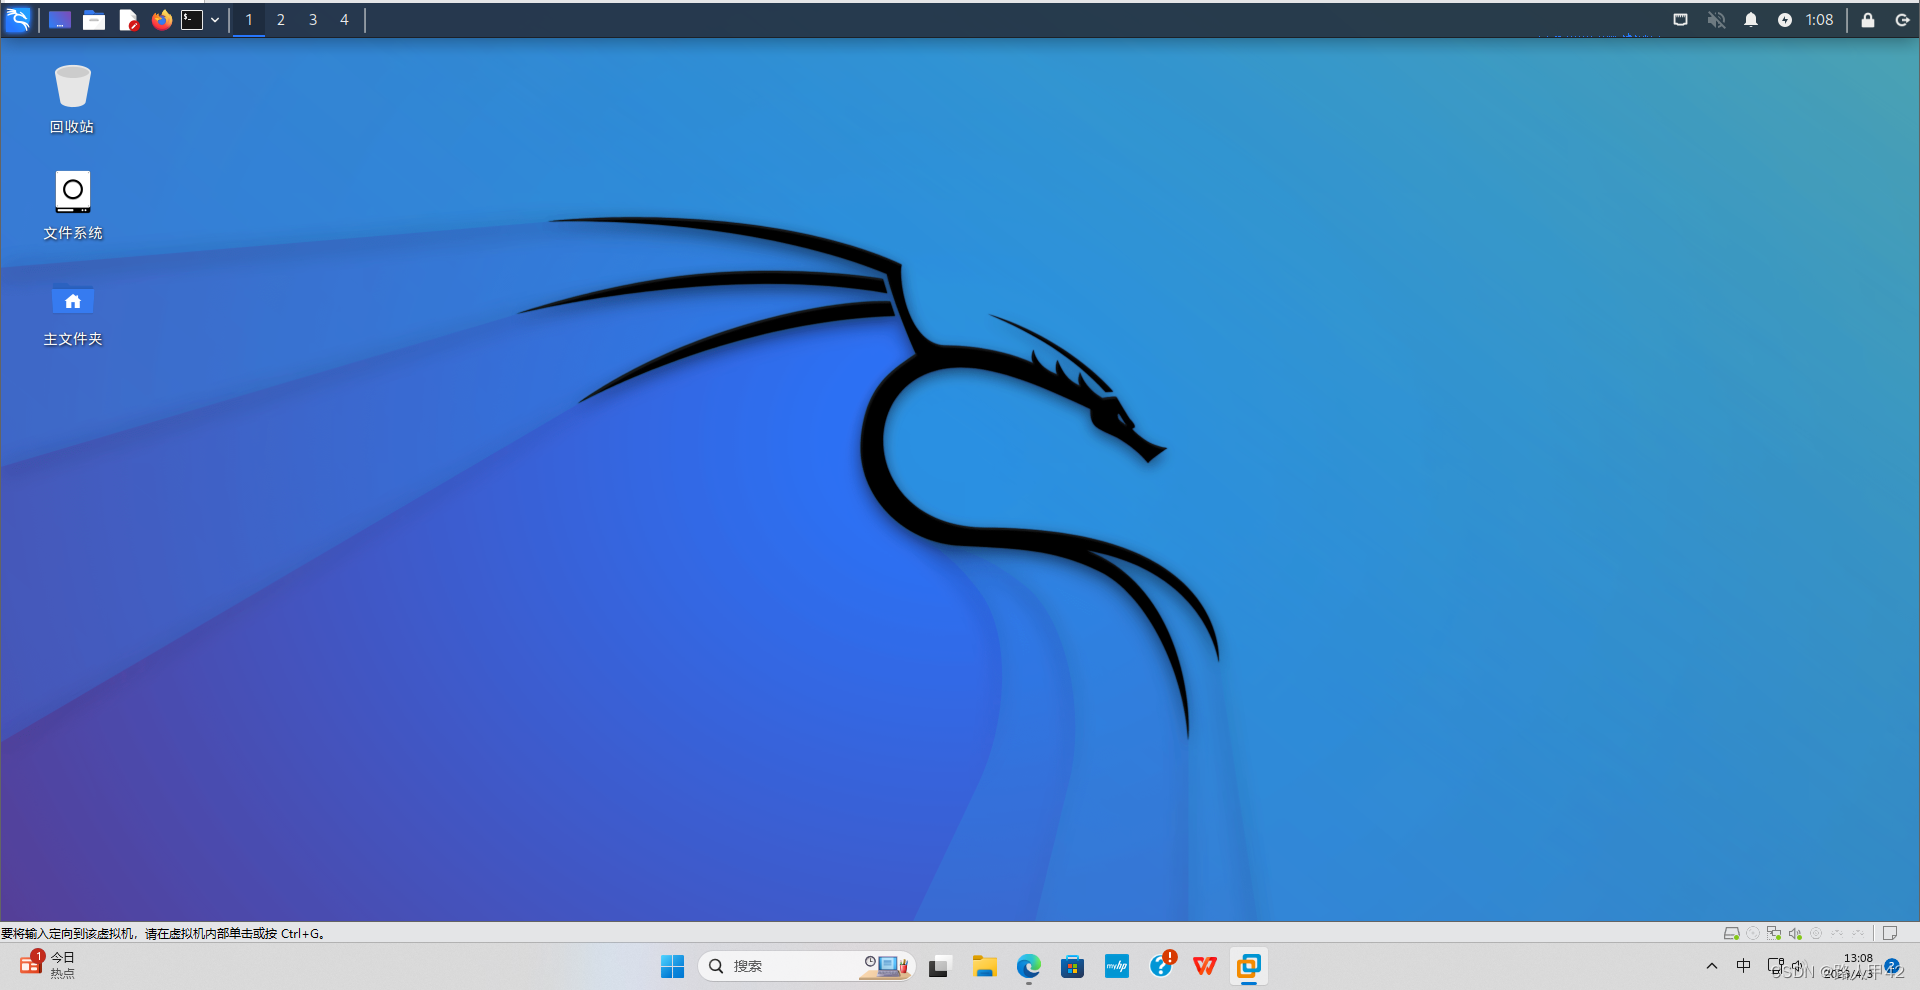Open Kali notifications bell

[x=1751, y=20]
